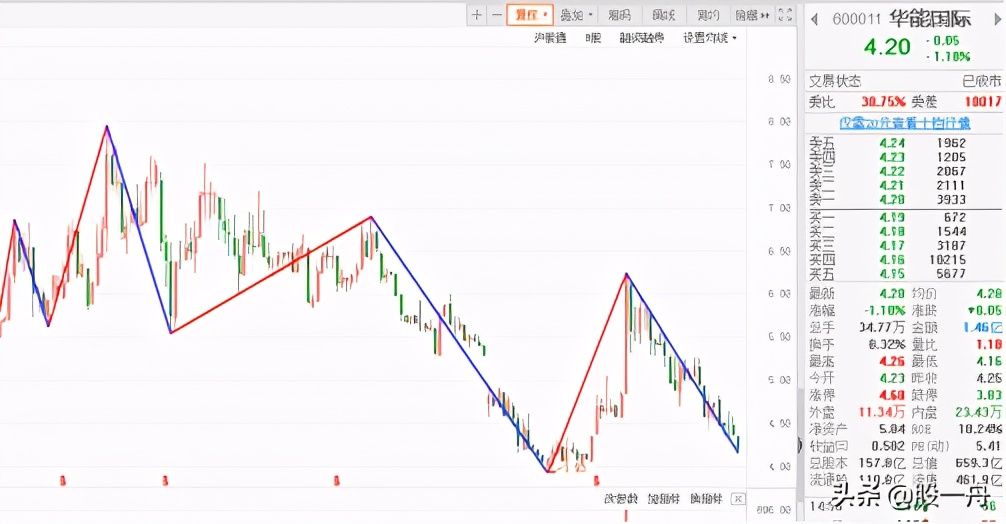Select the sell-one volume 3933

pyautogui.click(x=951, y=199)
